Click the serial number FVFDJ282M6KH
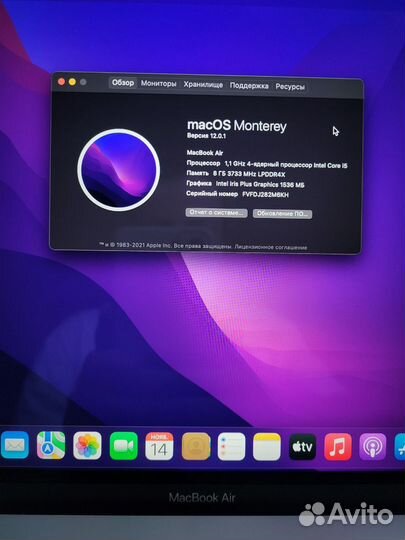Screen dimensions: 405x540 (266, 195)
